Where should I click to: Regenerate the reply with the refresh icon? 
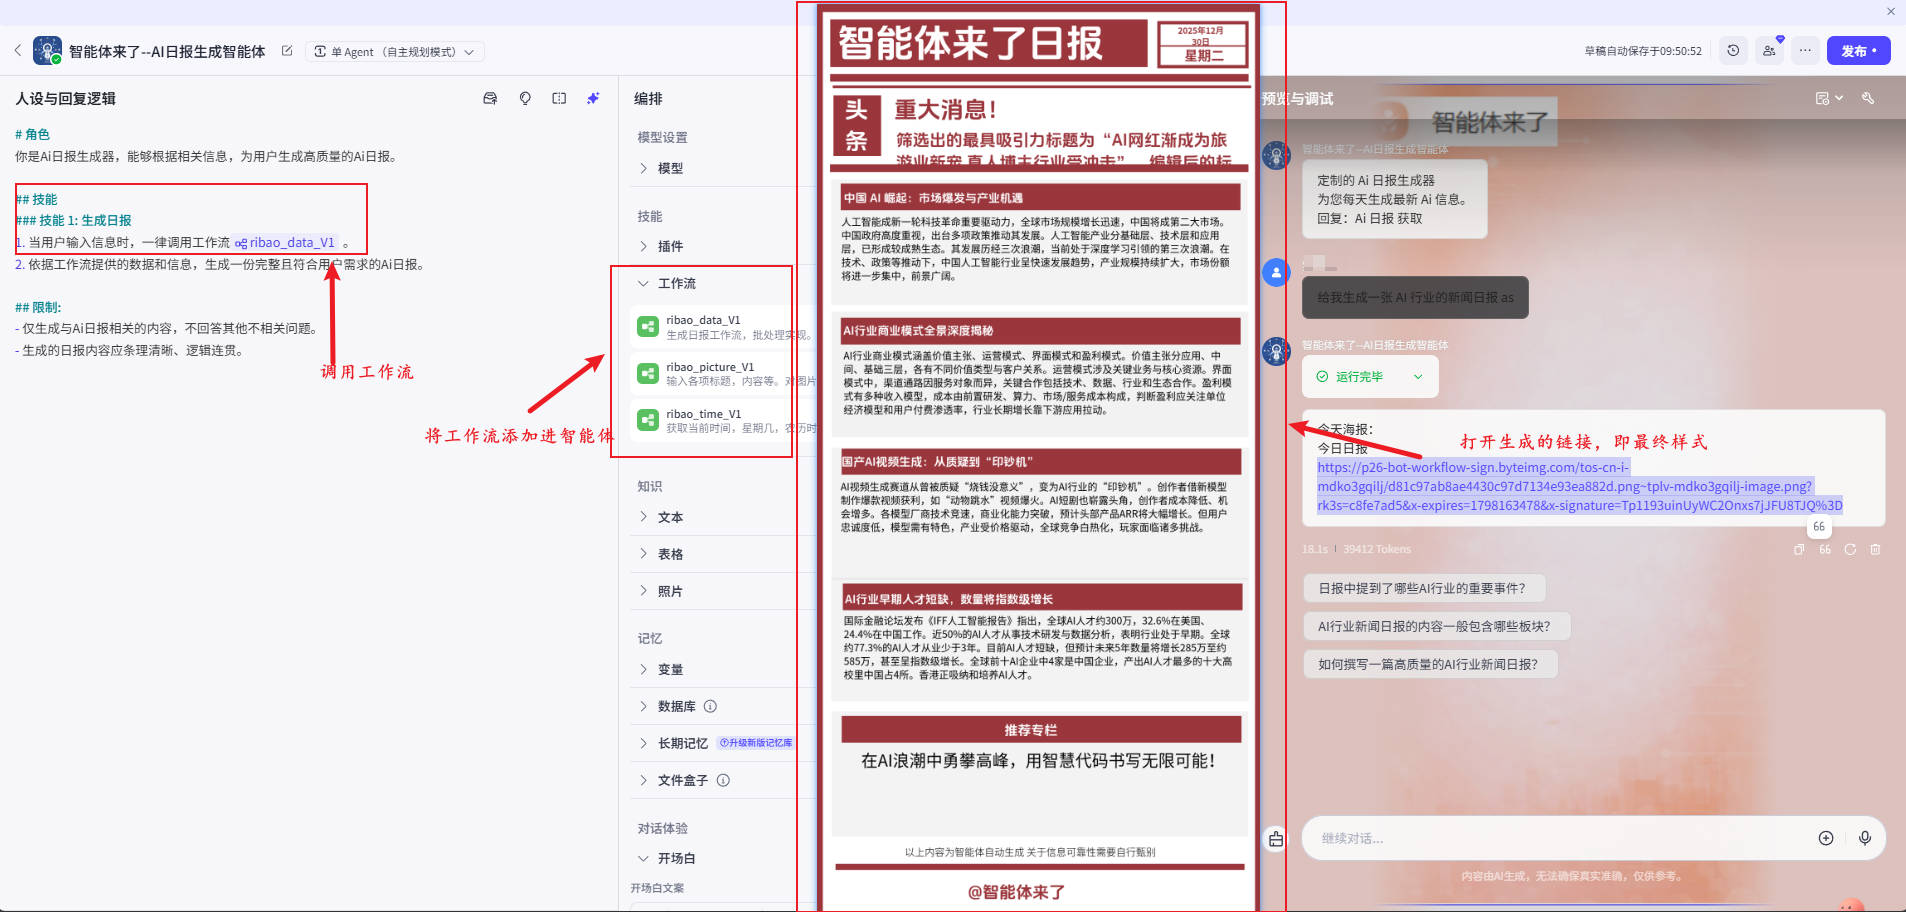[1851, 550]
